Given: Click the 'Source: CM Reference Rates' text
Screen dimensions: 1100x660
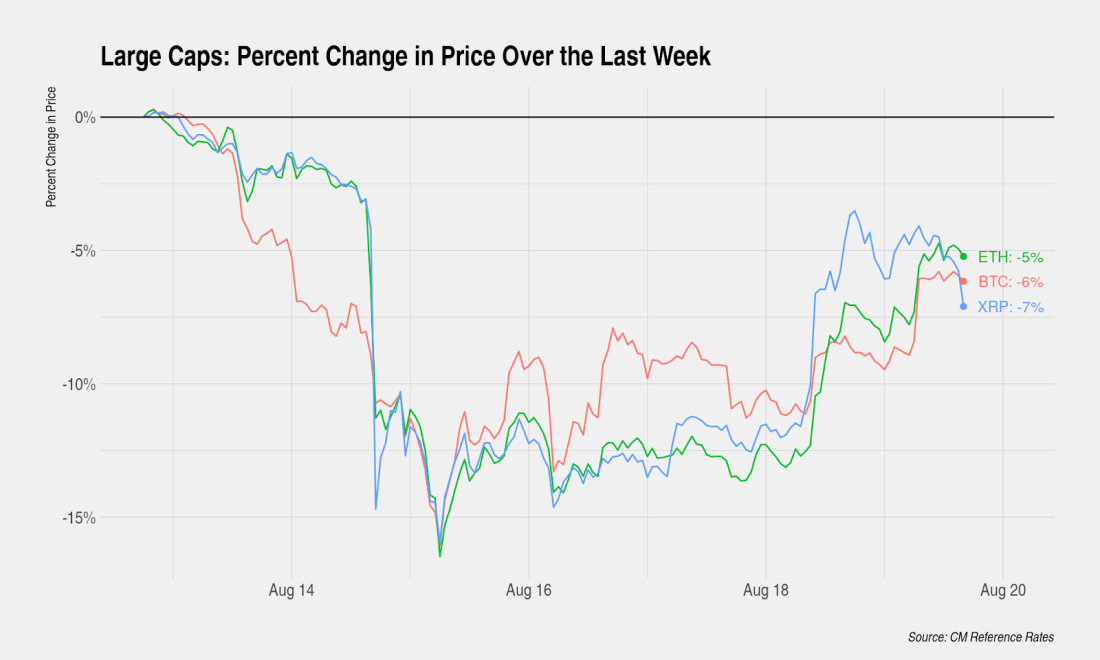Looking at the screenshot, I should point(980,637).
